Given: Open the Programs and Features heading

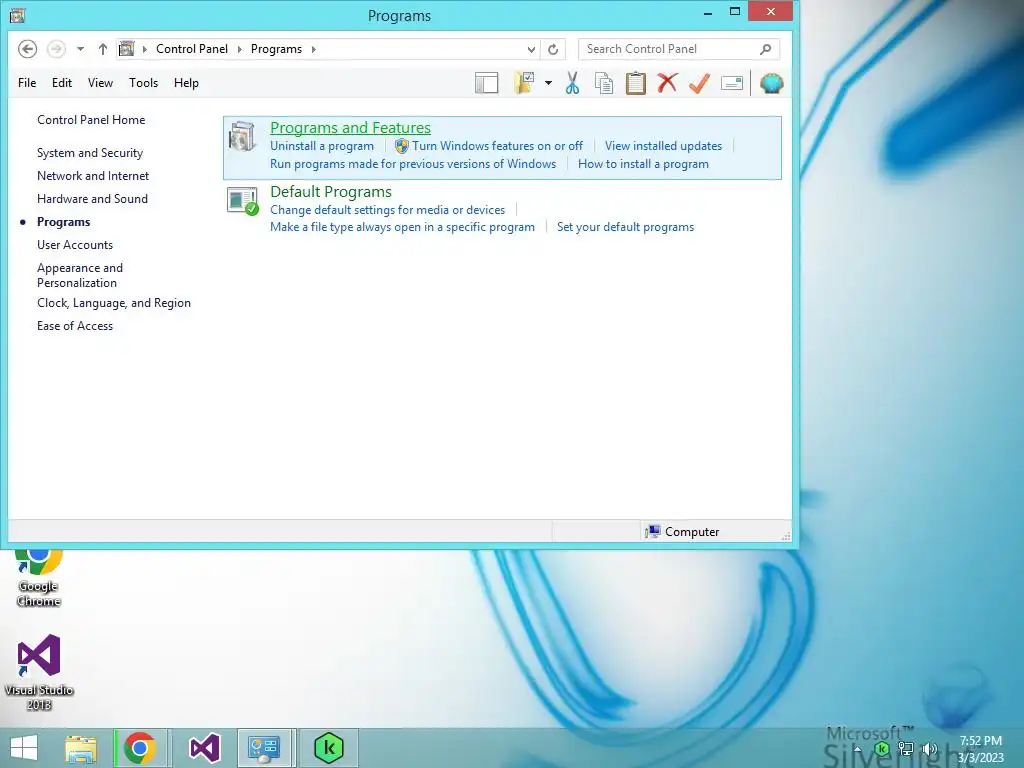Looking at the screenshot, I should click(x=350, y=127).
